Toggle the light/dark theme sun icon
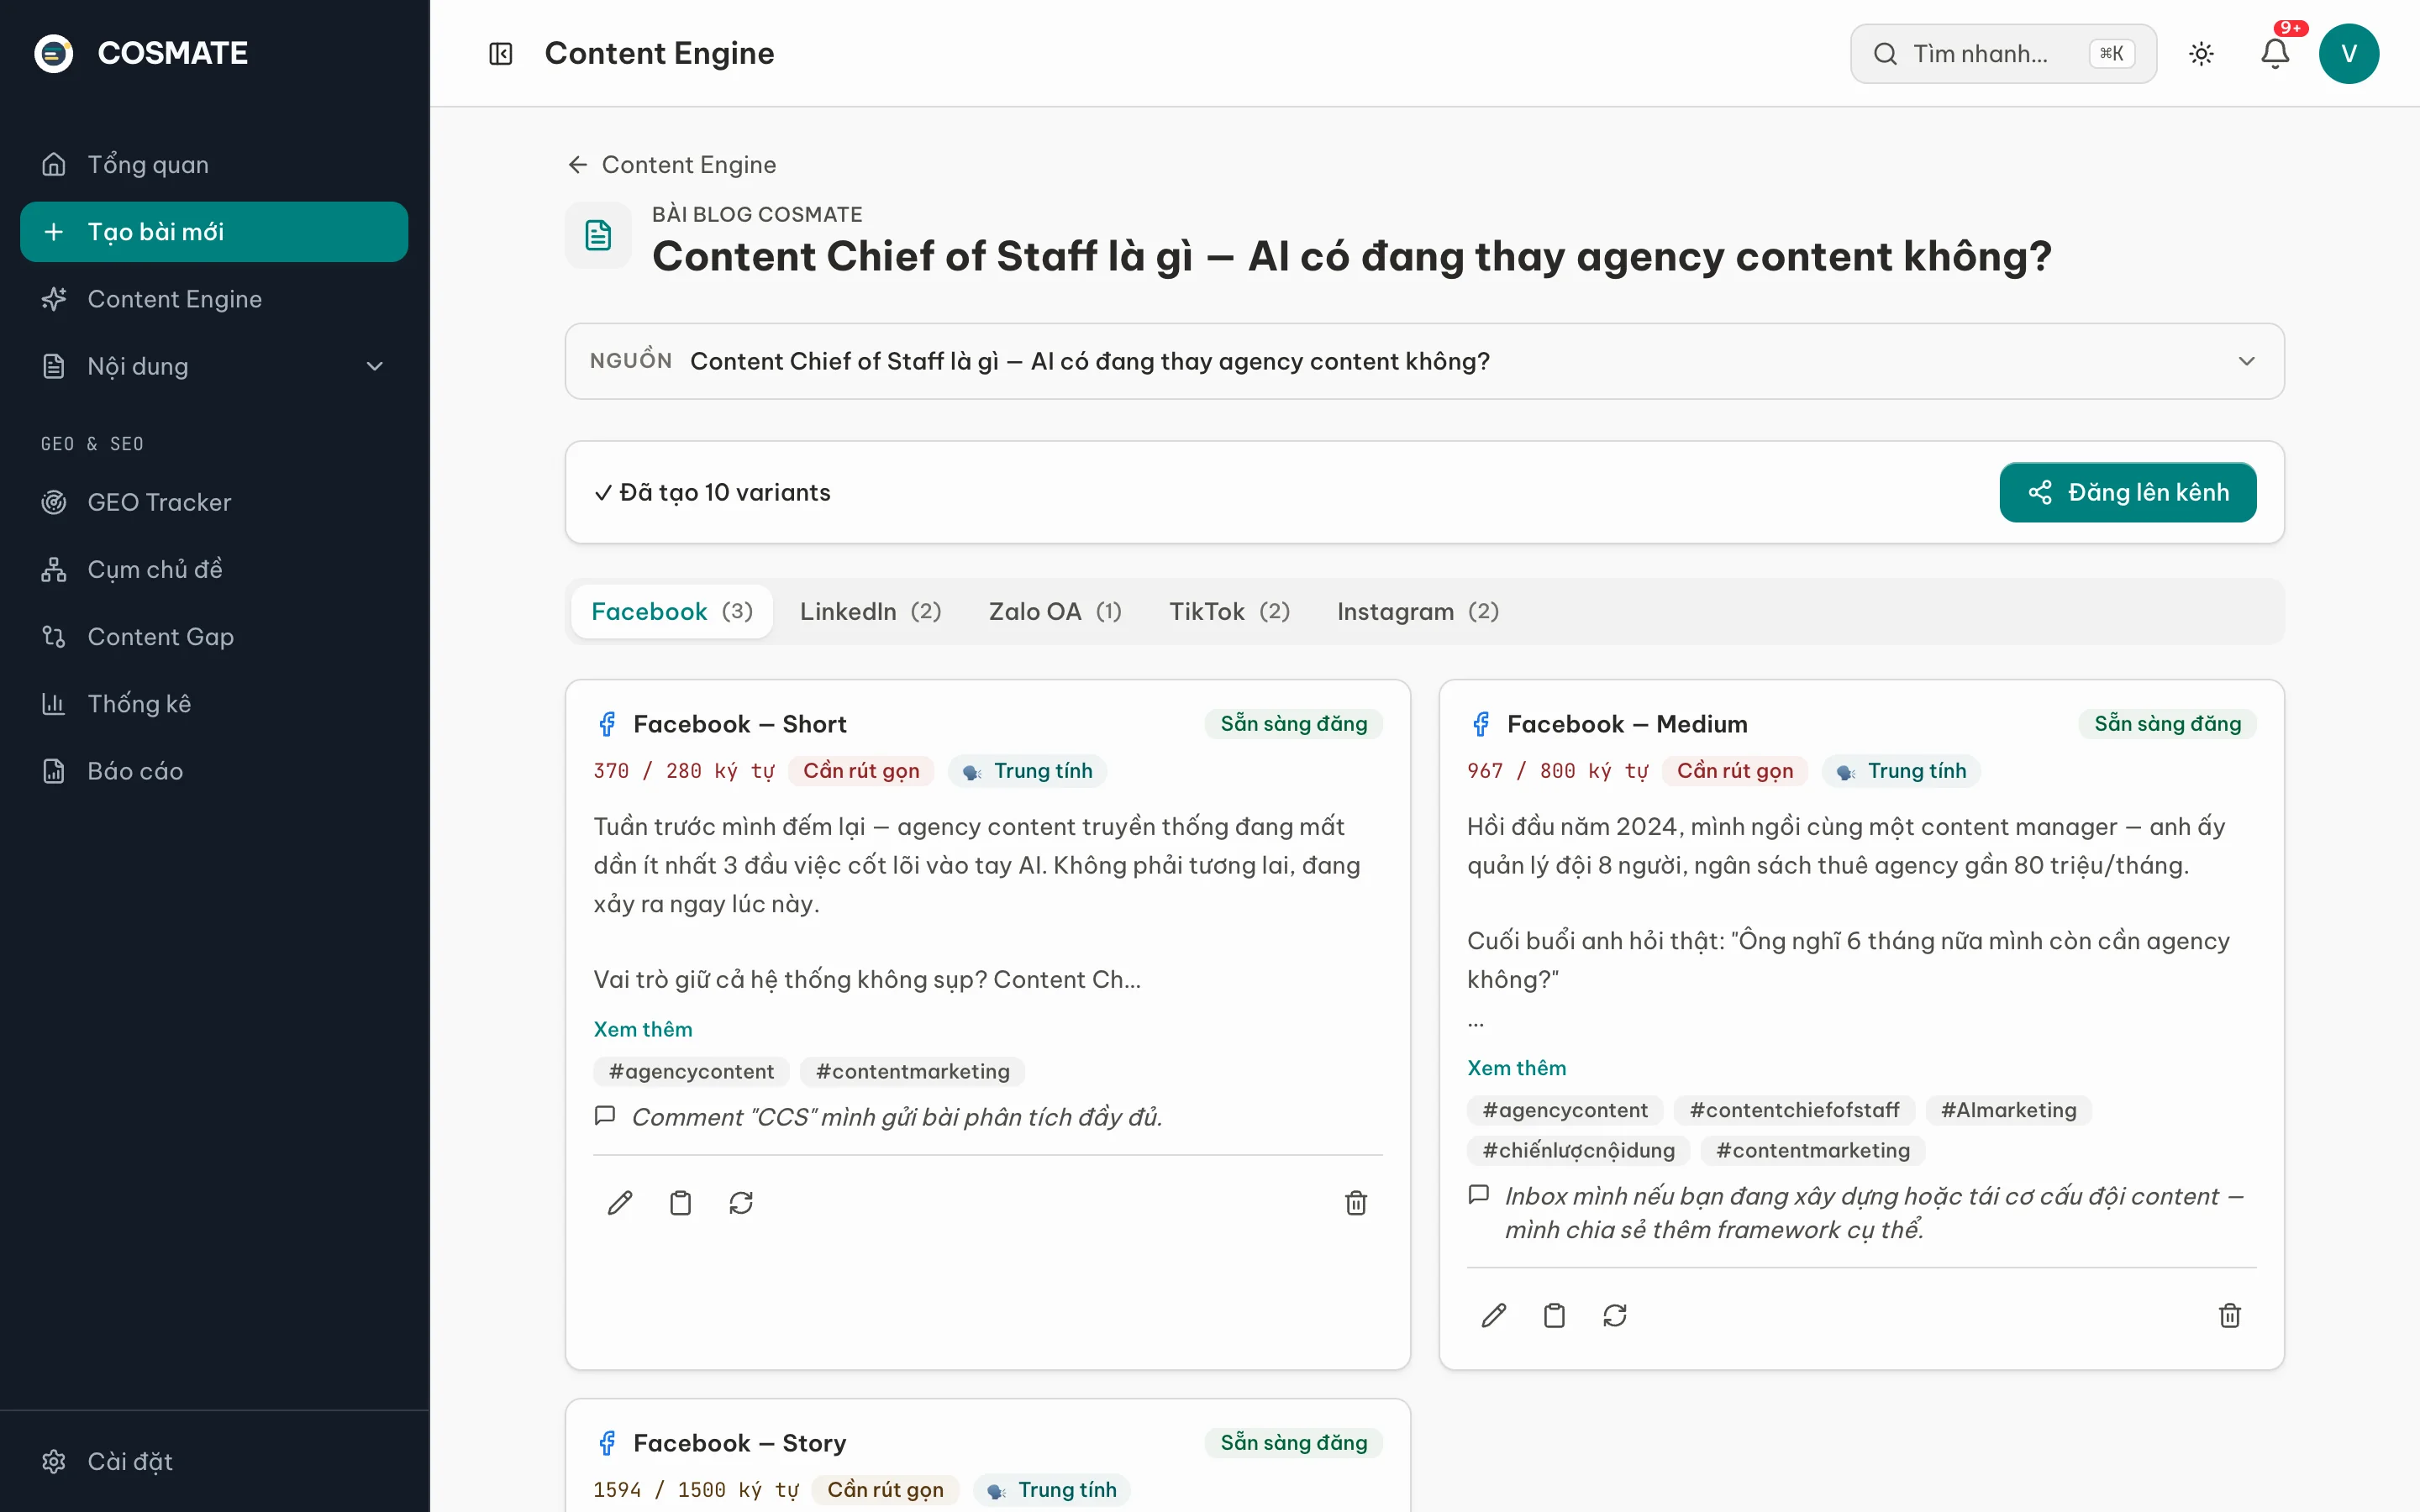Viewport: 2420px width, 1512px height. [x=2201, y=53]
